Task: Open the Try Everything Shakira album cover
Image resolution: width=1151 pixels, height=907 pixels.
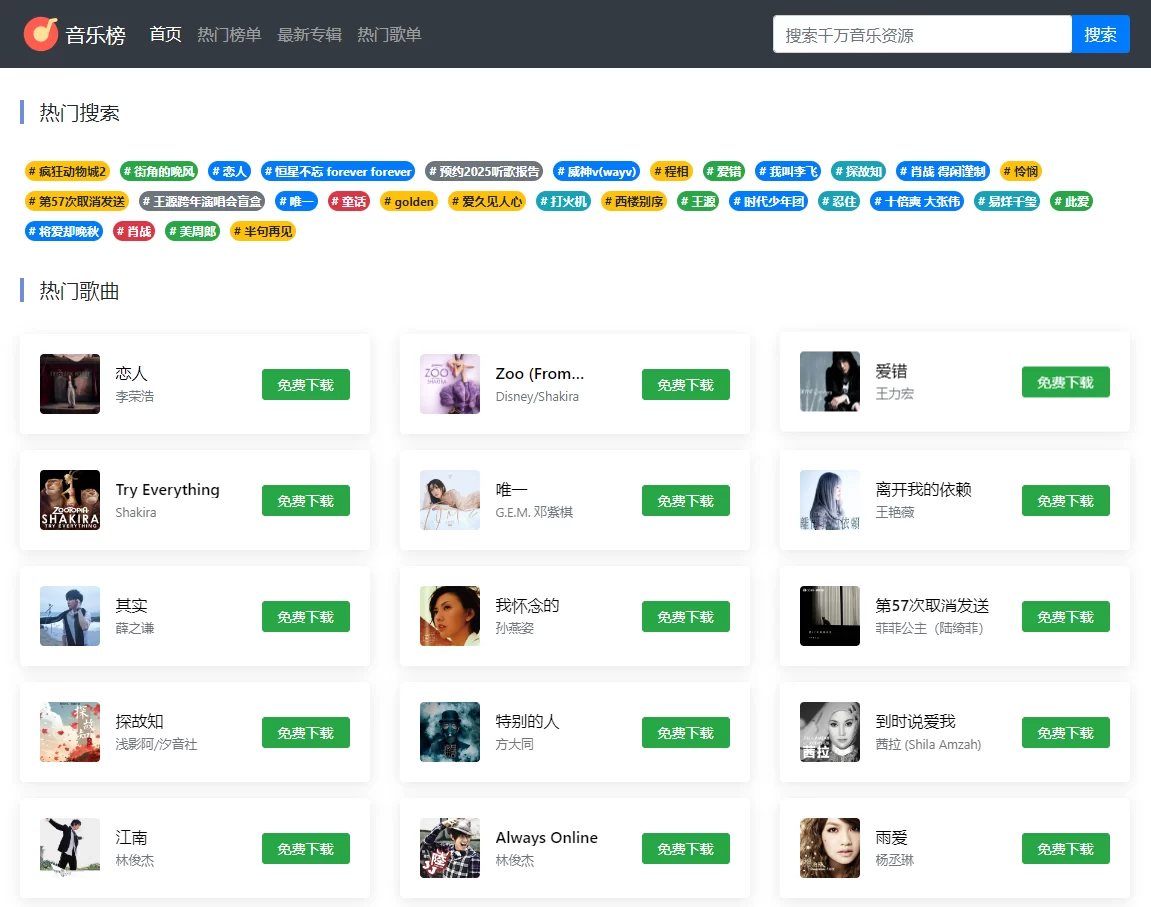Action: point(70,500)
